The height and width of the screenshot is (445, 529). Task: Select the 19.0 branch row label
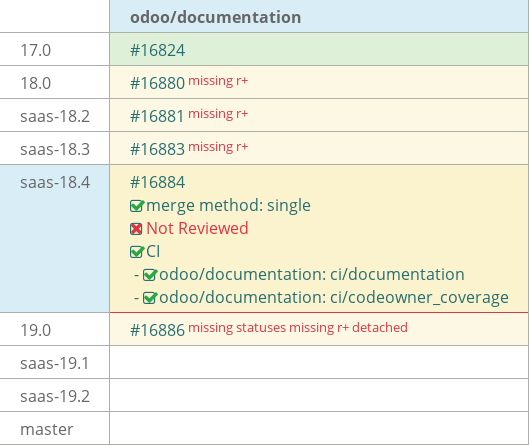tap(35, 330)
